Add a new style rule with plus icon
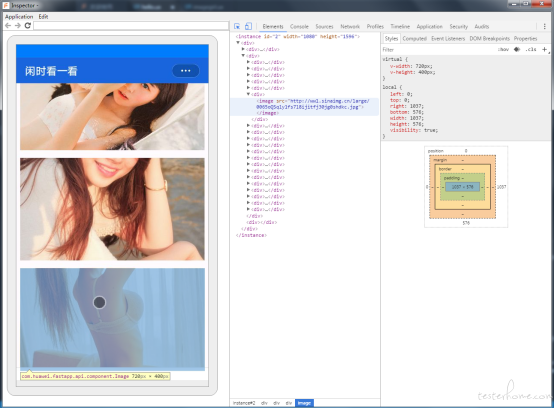This screenshot has width=554, height=408. coord(544,49)
